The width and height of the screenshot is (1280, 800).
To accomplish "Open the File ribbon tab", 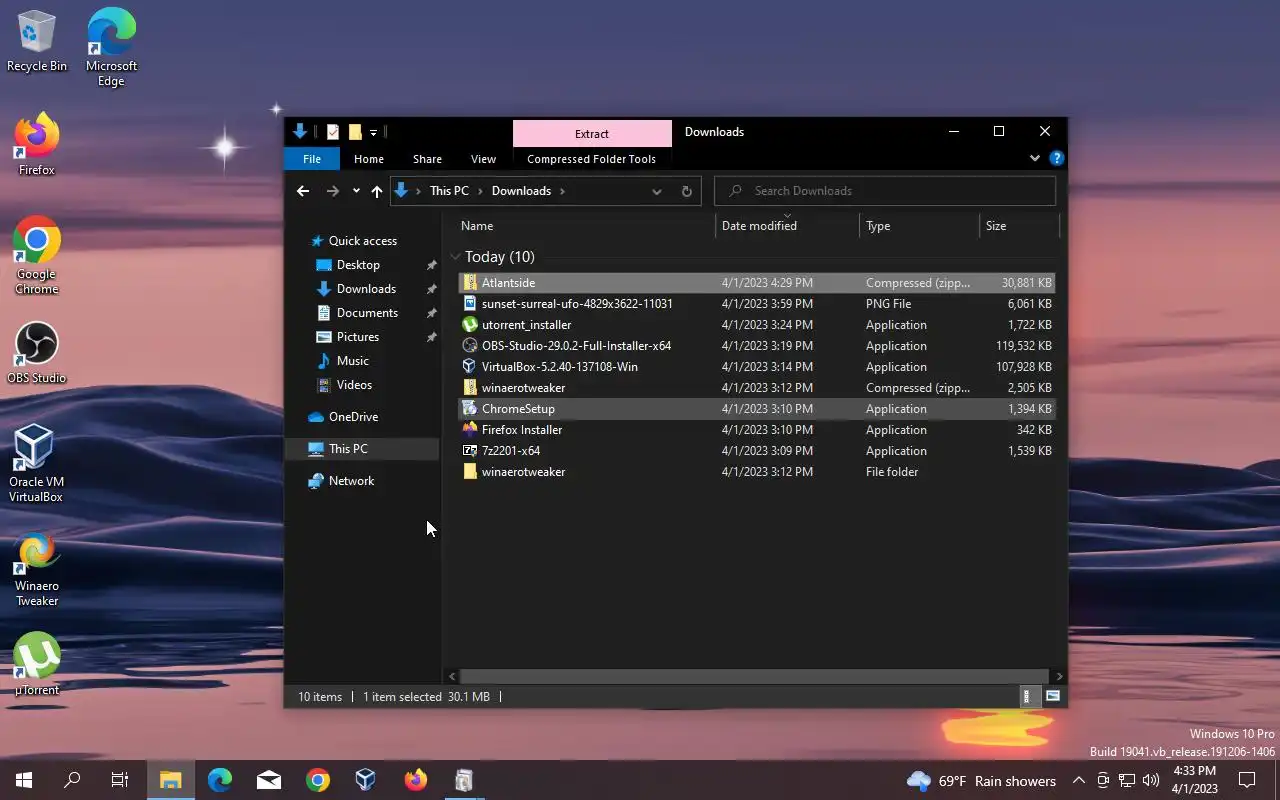I will (312, 159).
